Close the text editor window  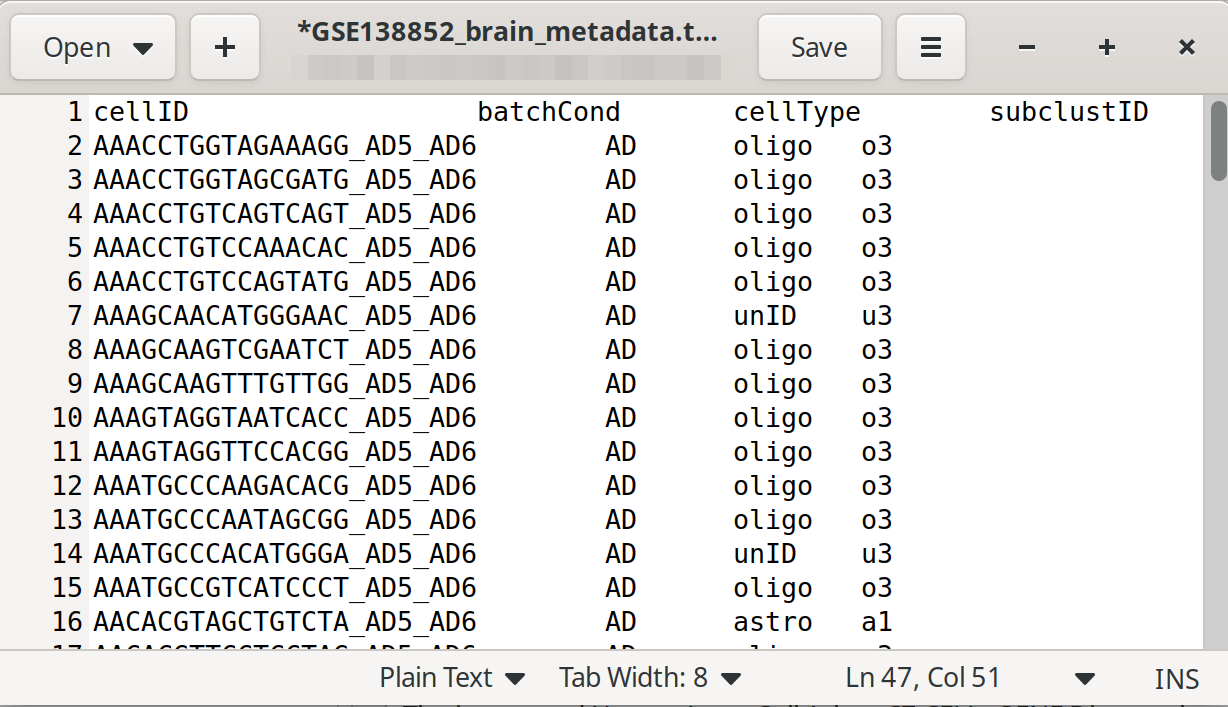click(1187, 47)
